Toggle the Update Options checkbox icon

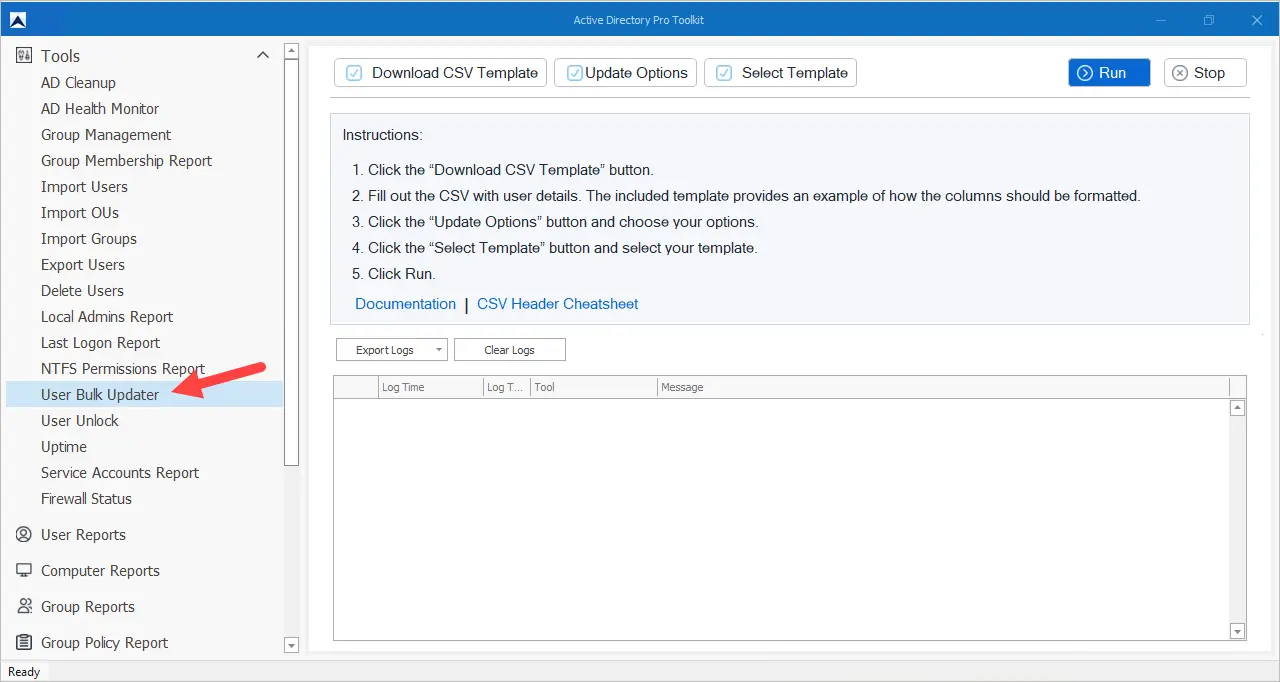tap(574, 73)
